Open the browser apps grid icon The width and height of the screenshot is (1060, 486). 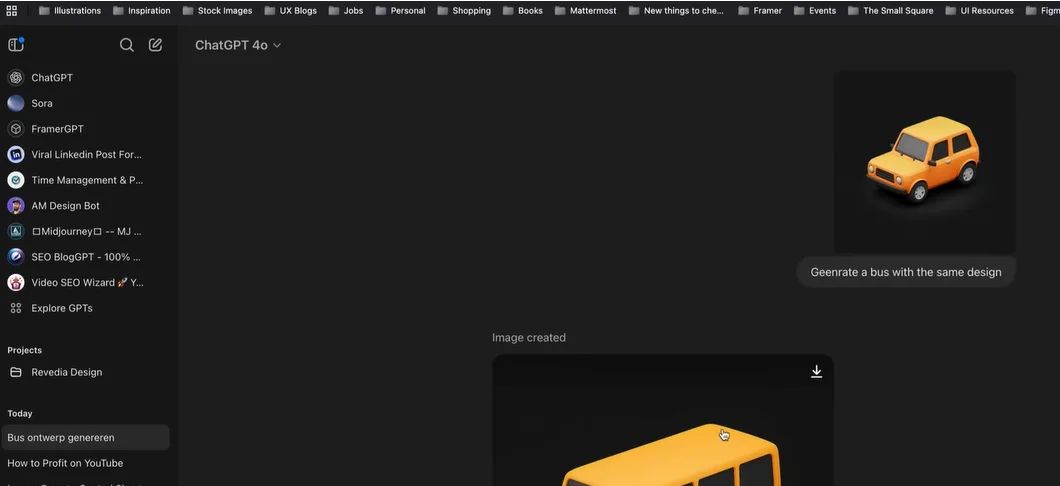click(11, 11)
